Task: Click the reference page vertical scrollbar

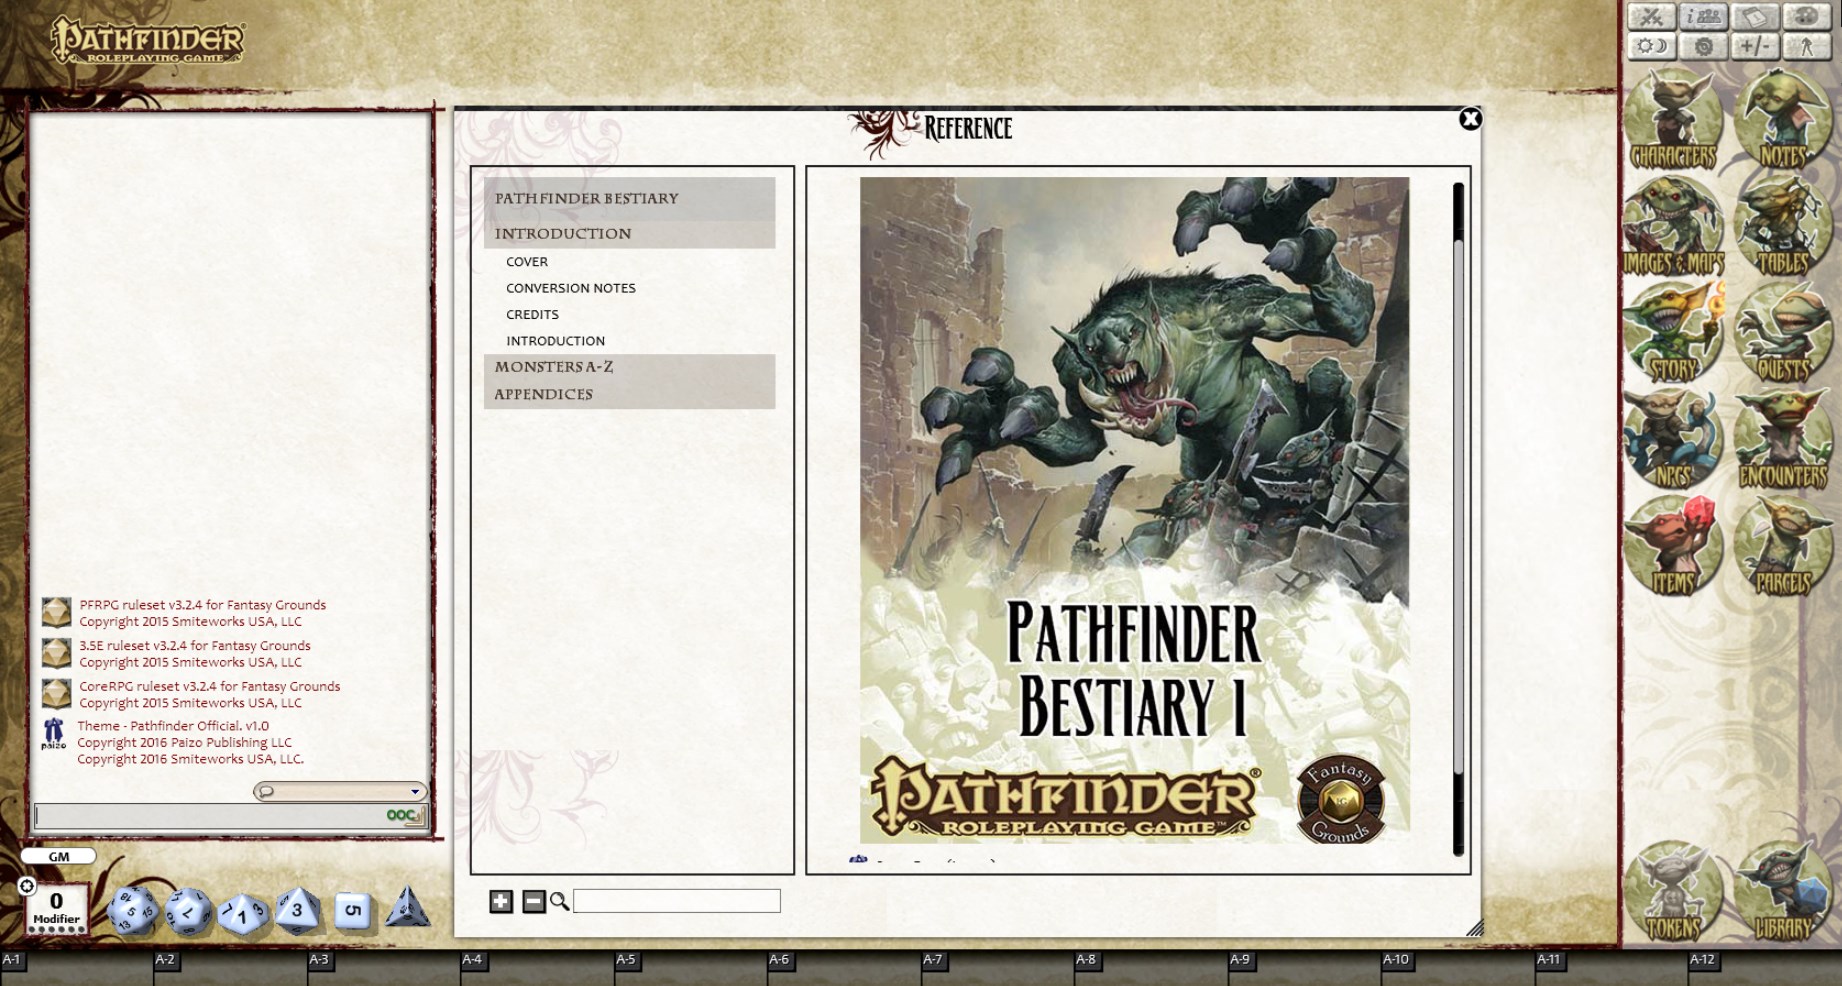Action: (1458, 519)
